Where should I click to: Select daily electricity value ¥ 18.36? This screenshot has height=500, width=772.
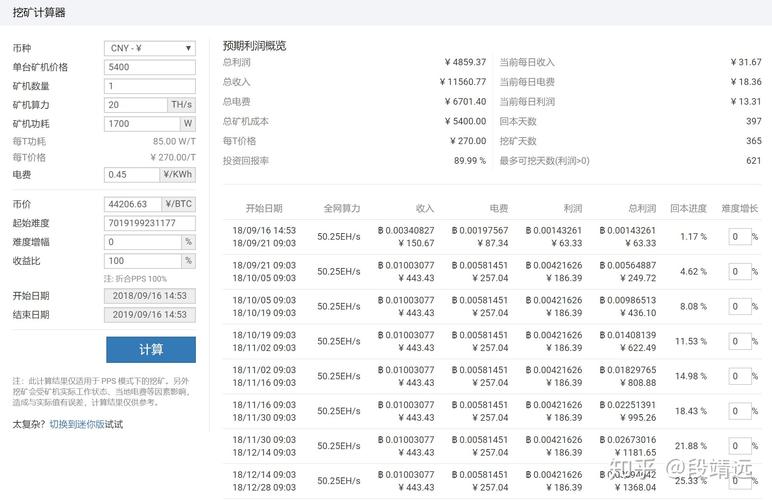pyautogui.click(x=746, y=82)
